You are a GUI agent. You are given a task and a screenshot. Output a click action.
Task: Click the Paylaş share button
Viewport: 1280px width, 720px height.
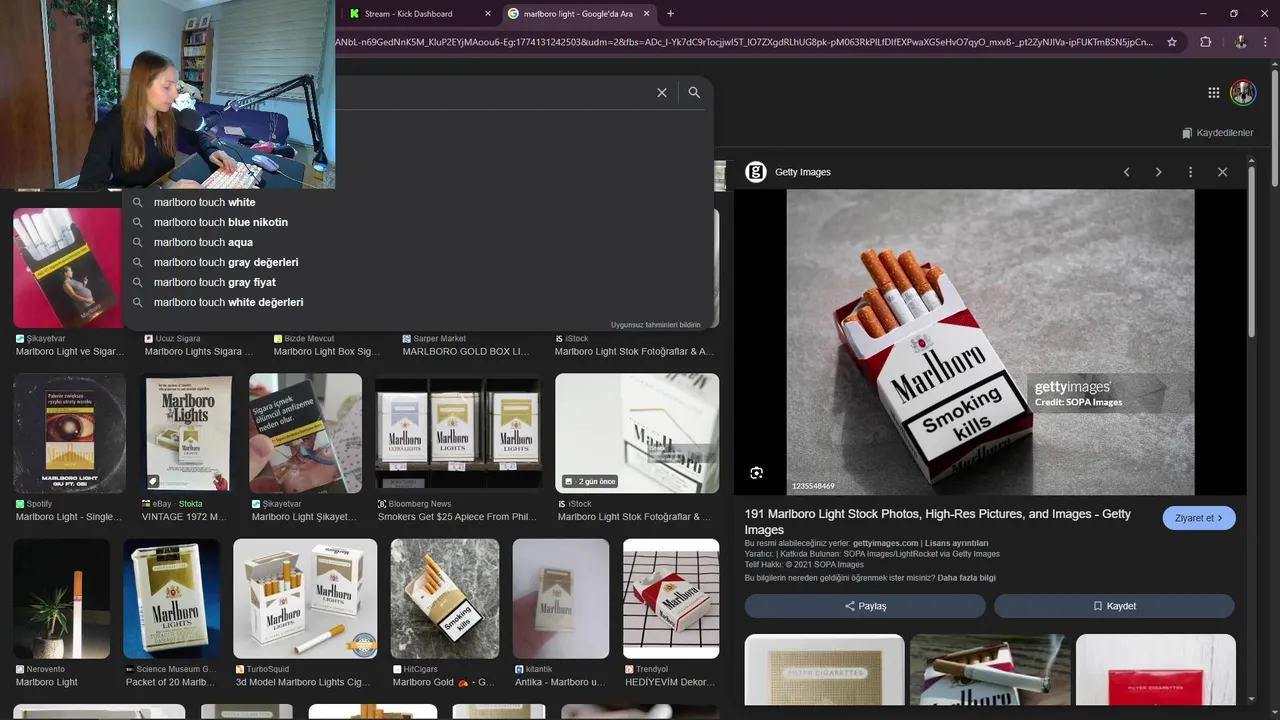(865, 606)
